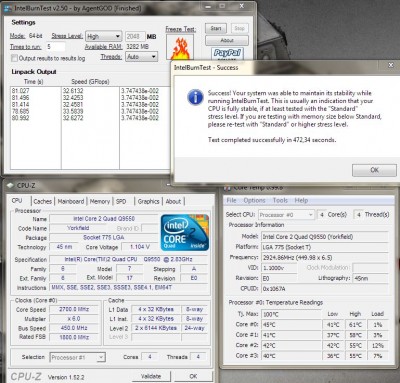Click the Freeze Test label

coord(181,29)
